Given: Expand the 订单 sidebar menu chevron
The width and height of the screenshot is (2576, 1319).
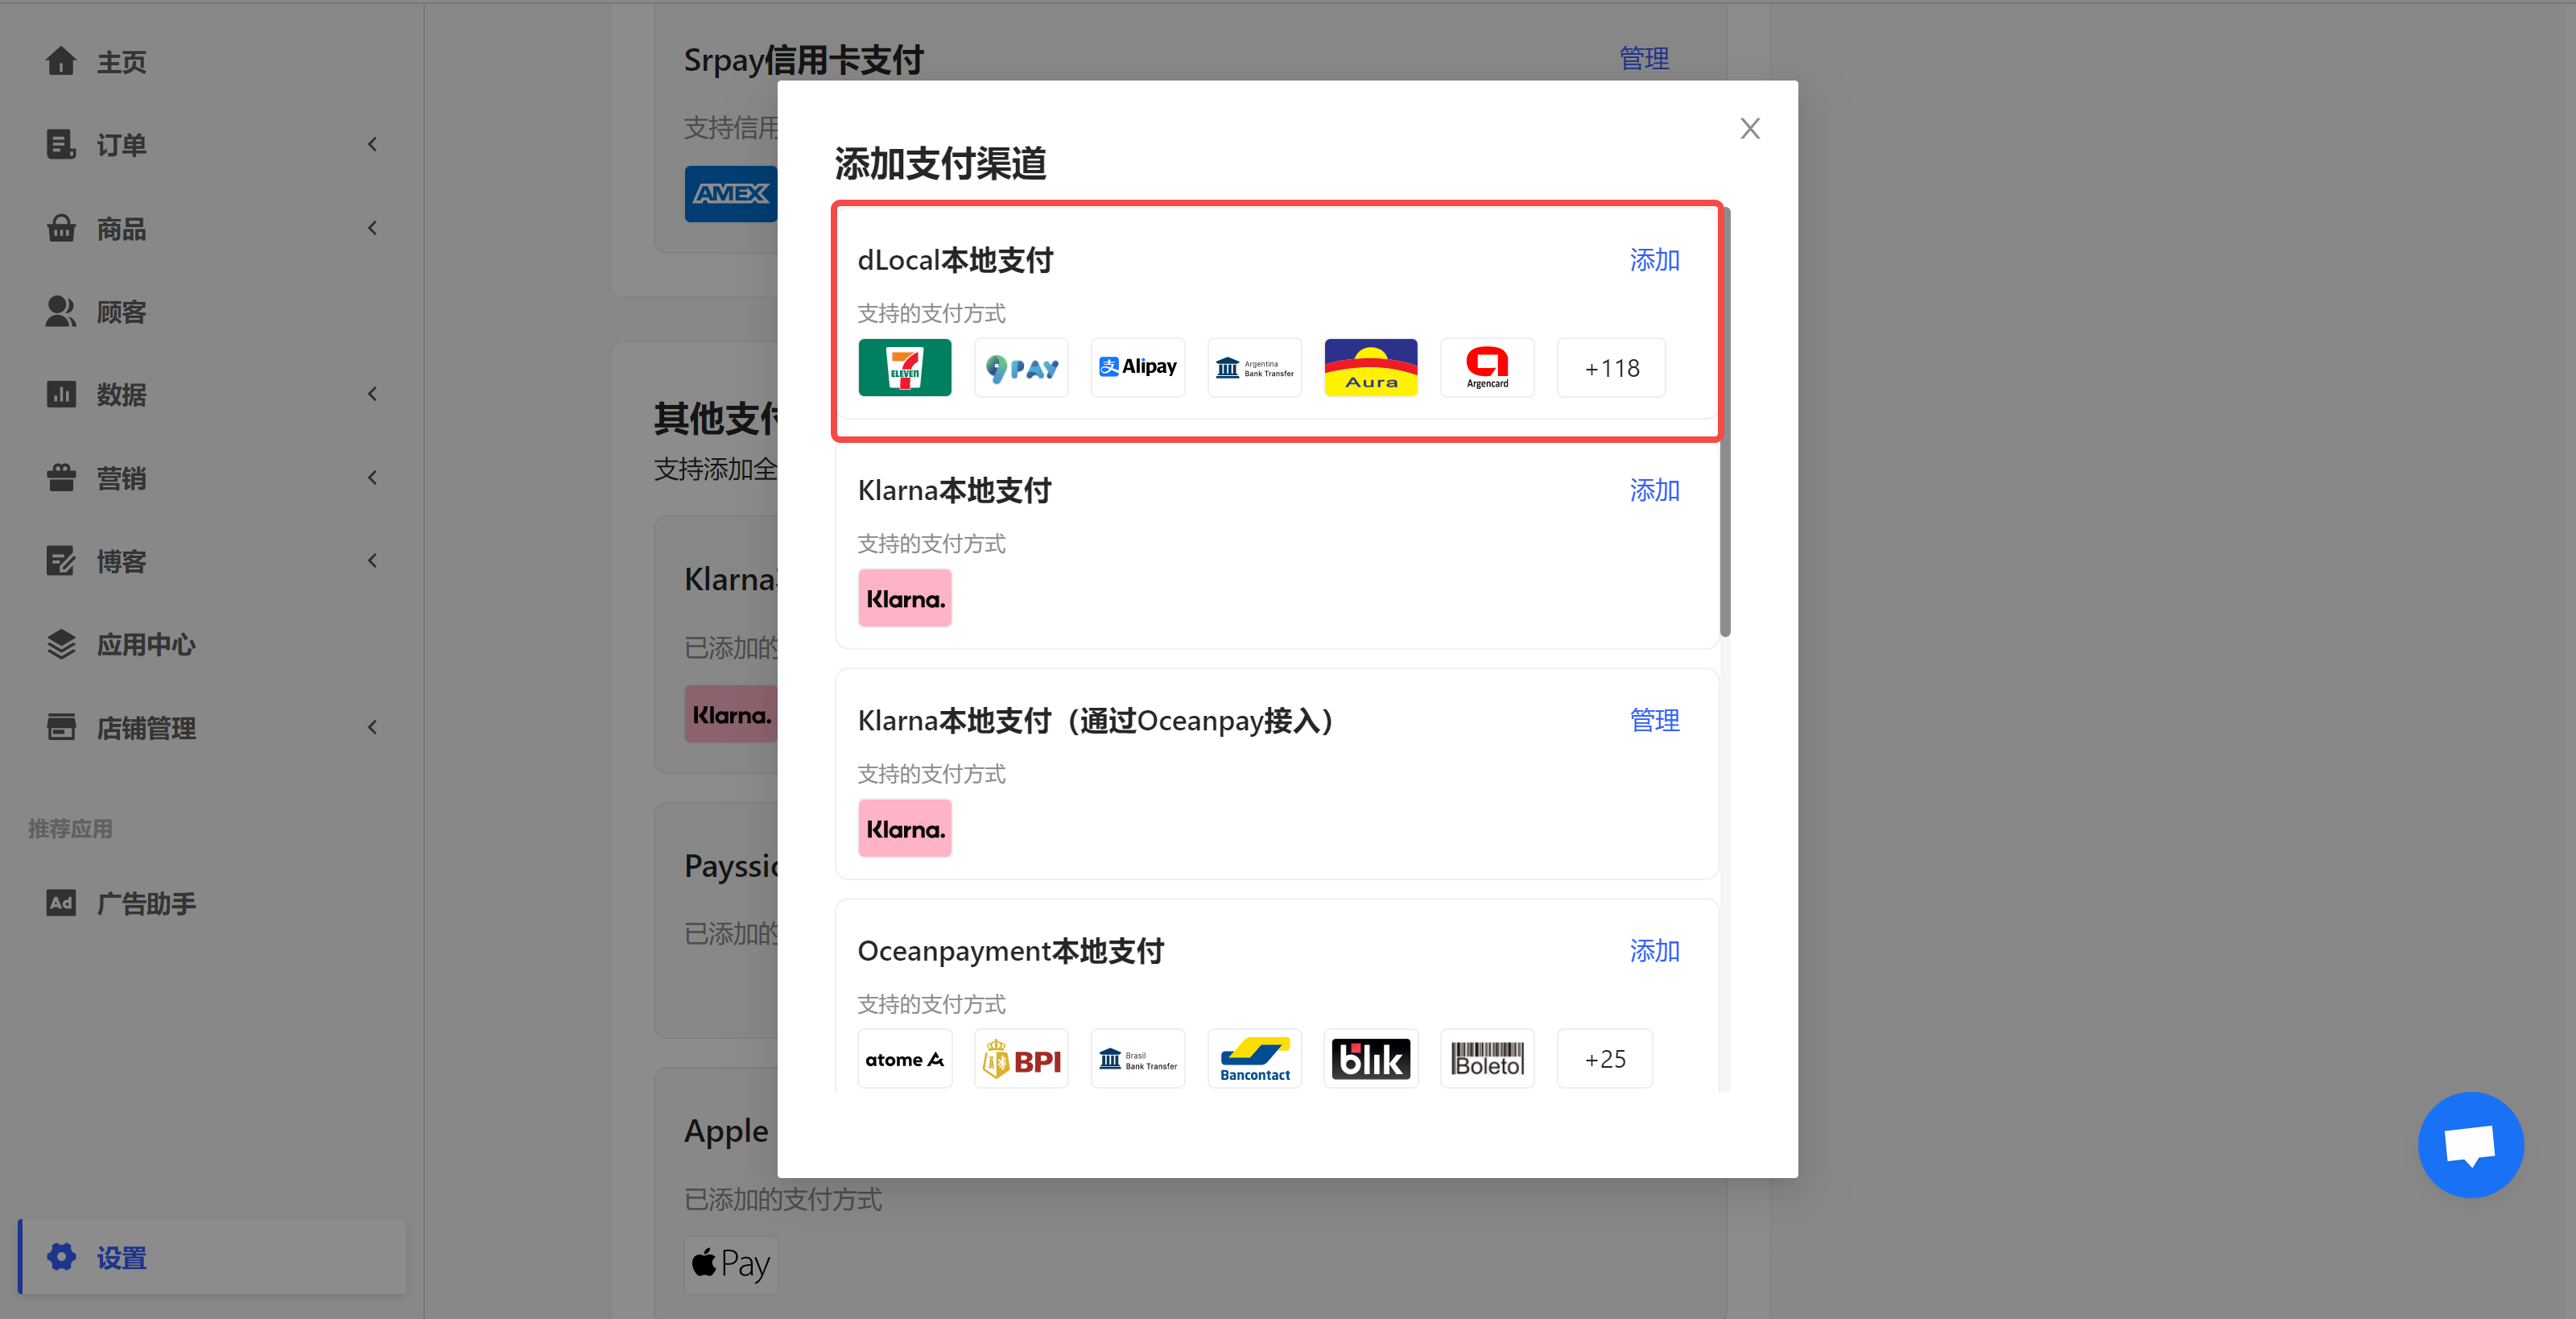Looking at the screenshot, I should tap(372, 145).
